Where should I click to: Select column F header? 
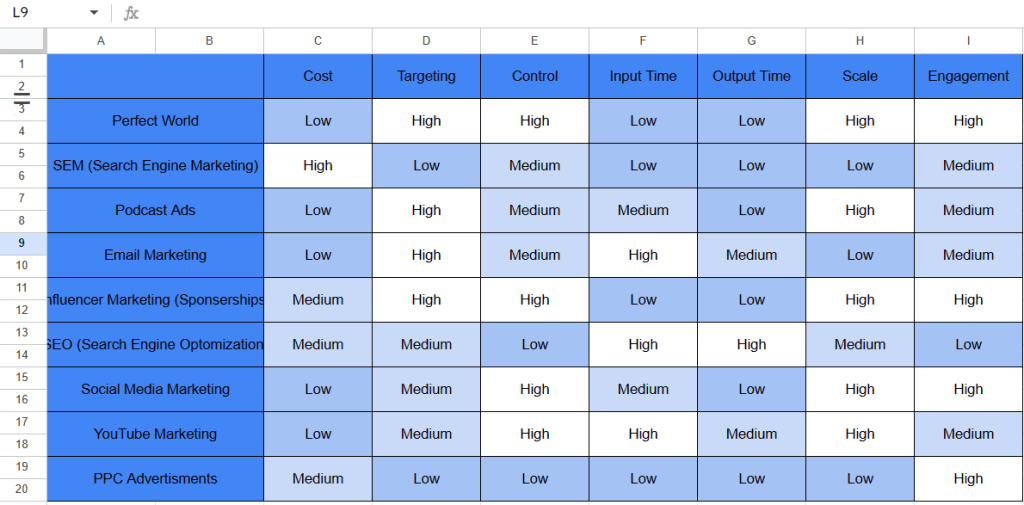643,41
